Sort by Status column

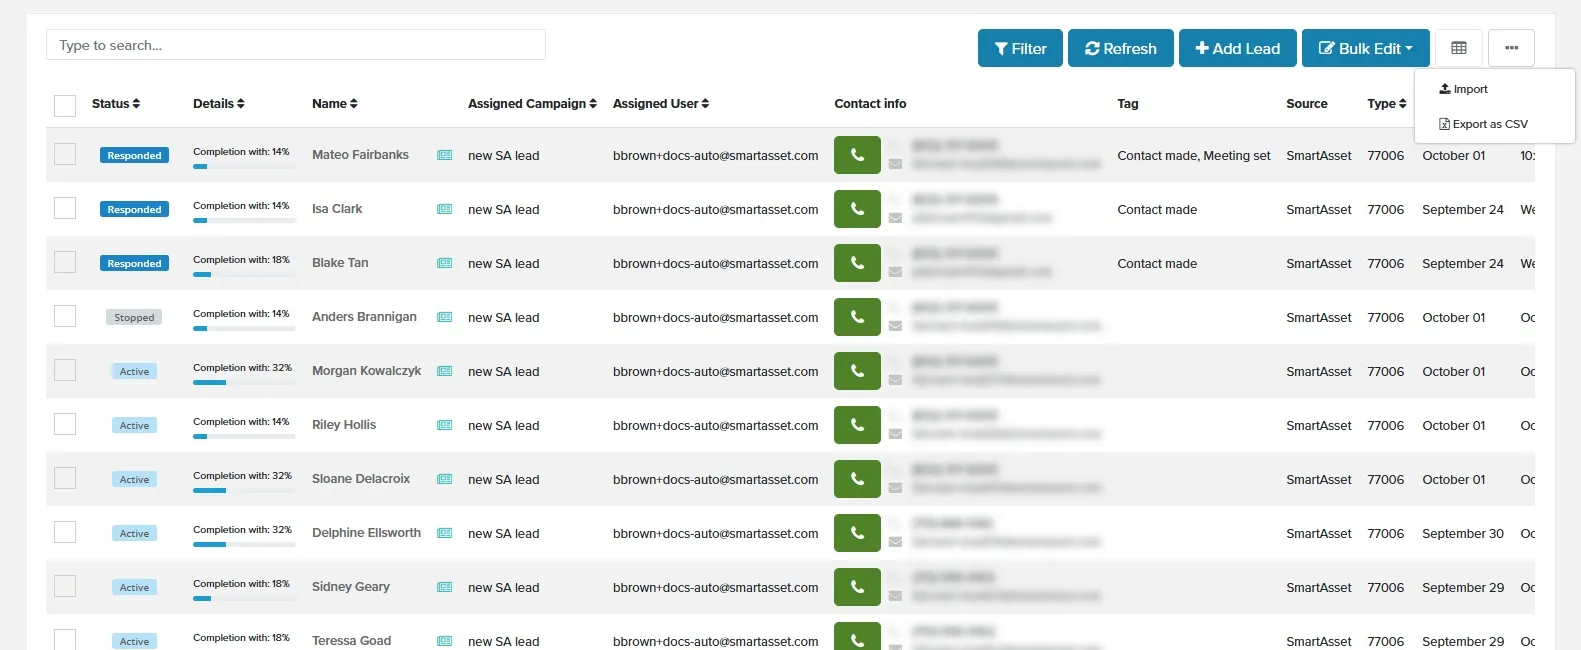(116, 104)
